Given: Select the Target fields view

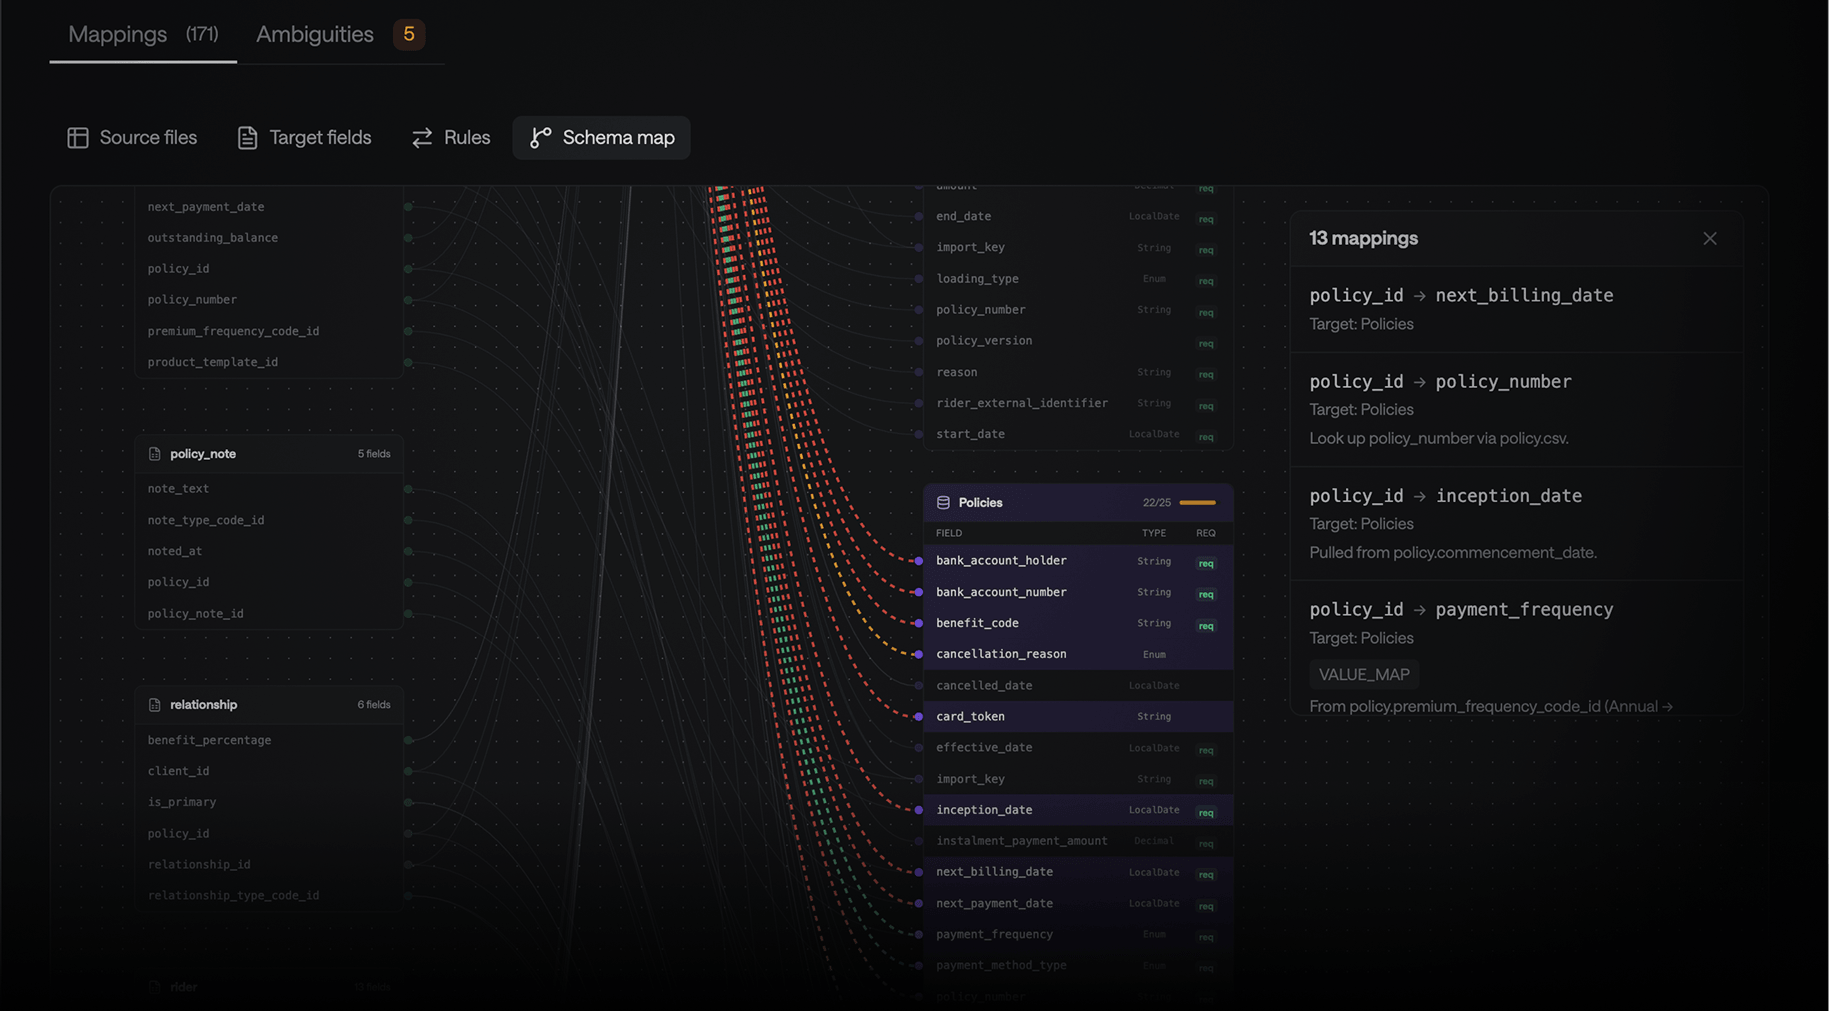Looking at the screenshot, I should tap(304, 138).
